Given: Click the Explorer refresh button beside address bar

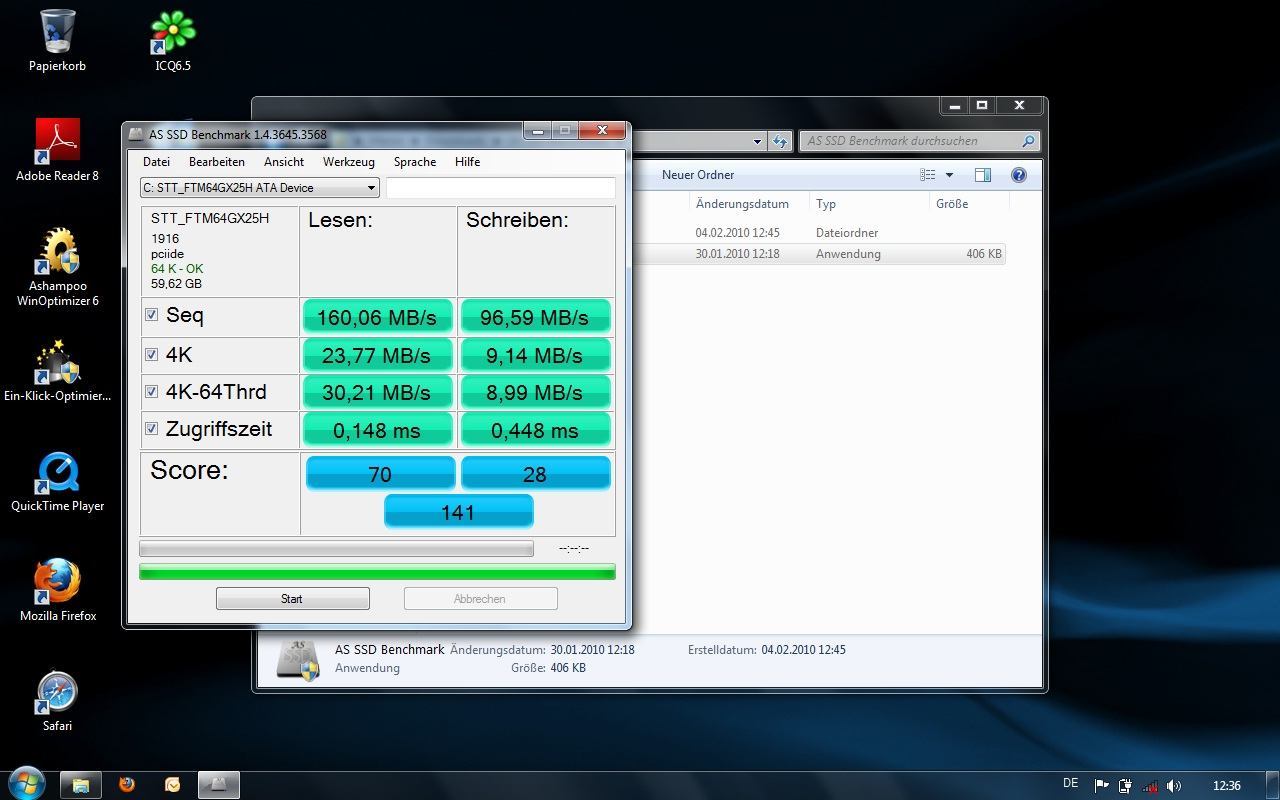Looking at the screenshot, I should click(780, 141).
